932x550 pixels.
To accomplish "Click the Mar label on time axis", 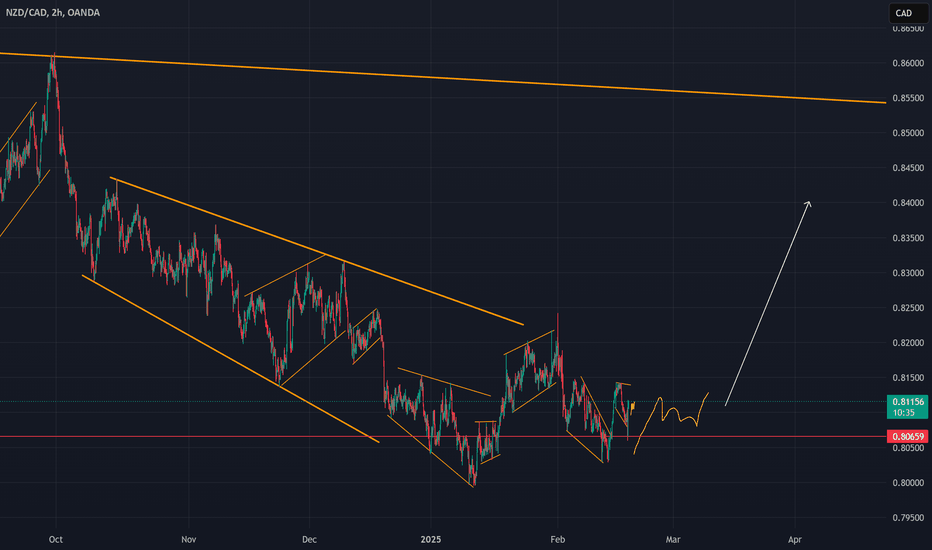I will [x=673, y=539].
